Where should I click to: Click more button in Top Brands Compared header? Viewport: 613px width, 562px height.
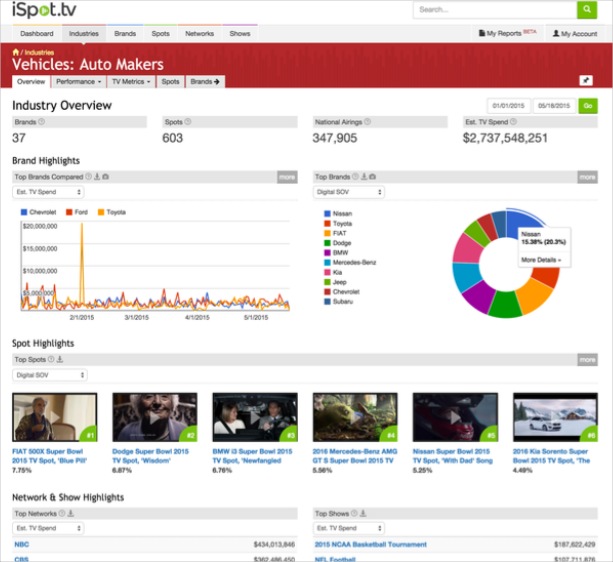(287, 177)
